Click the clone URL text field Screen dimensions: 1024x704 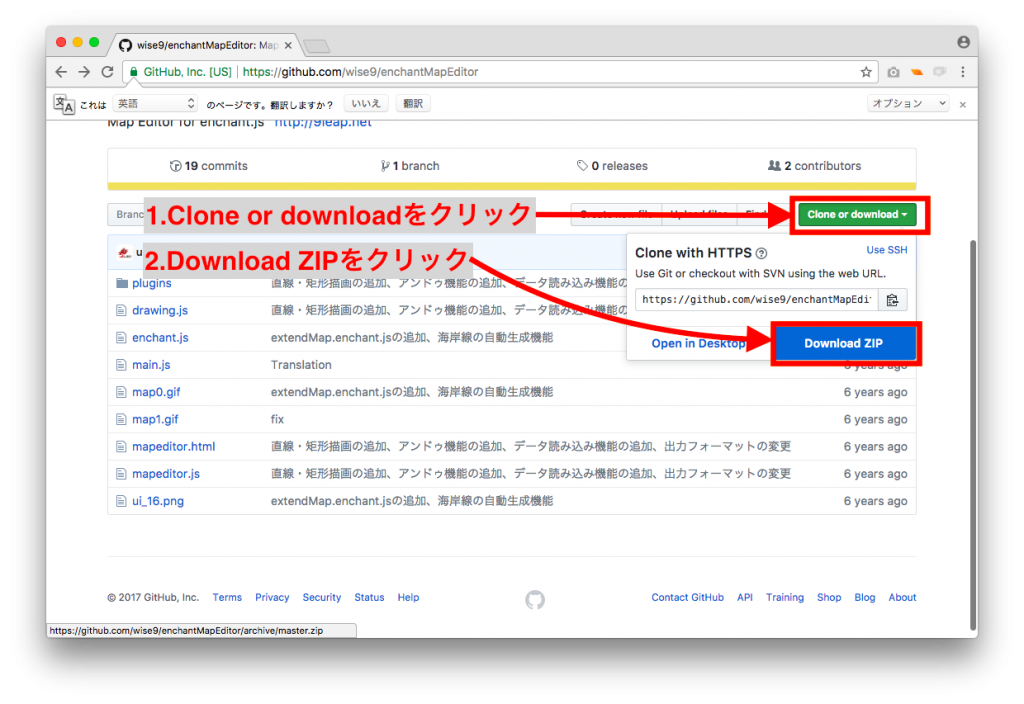(x=757, y=300)
